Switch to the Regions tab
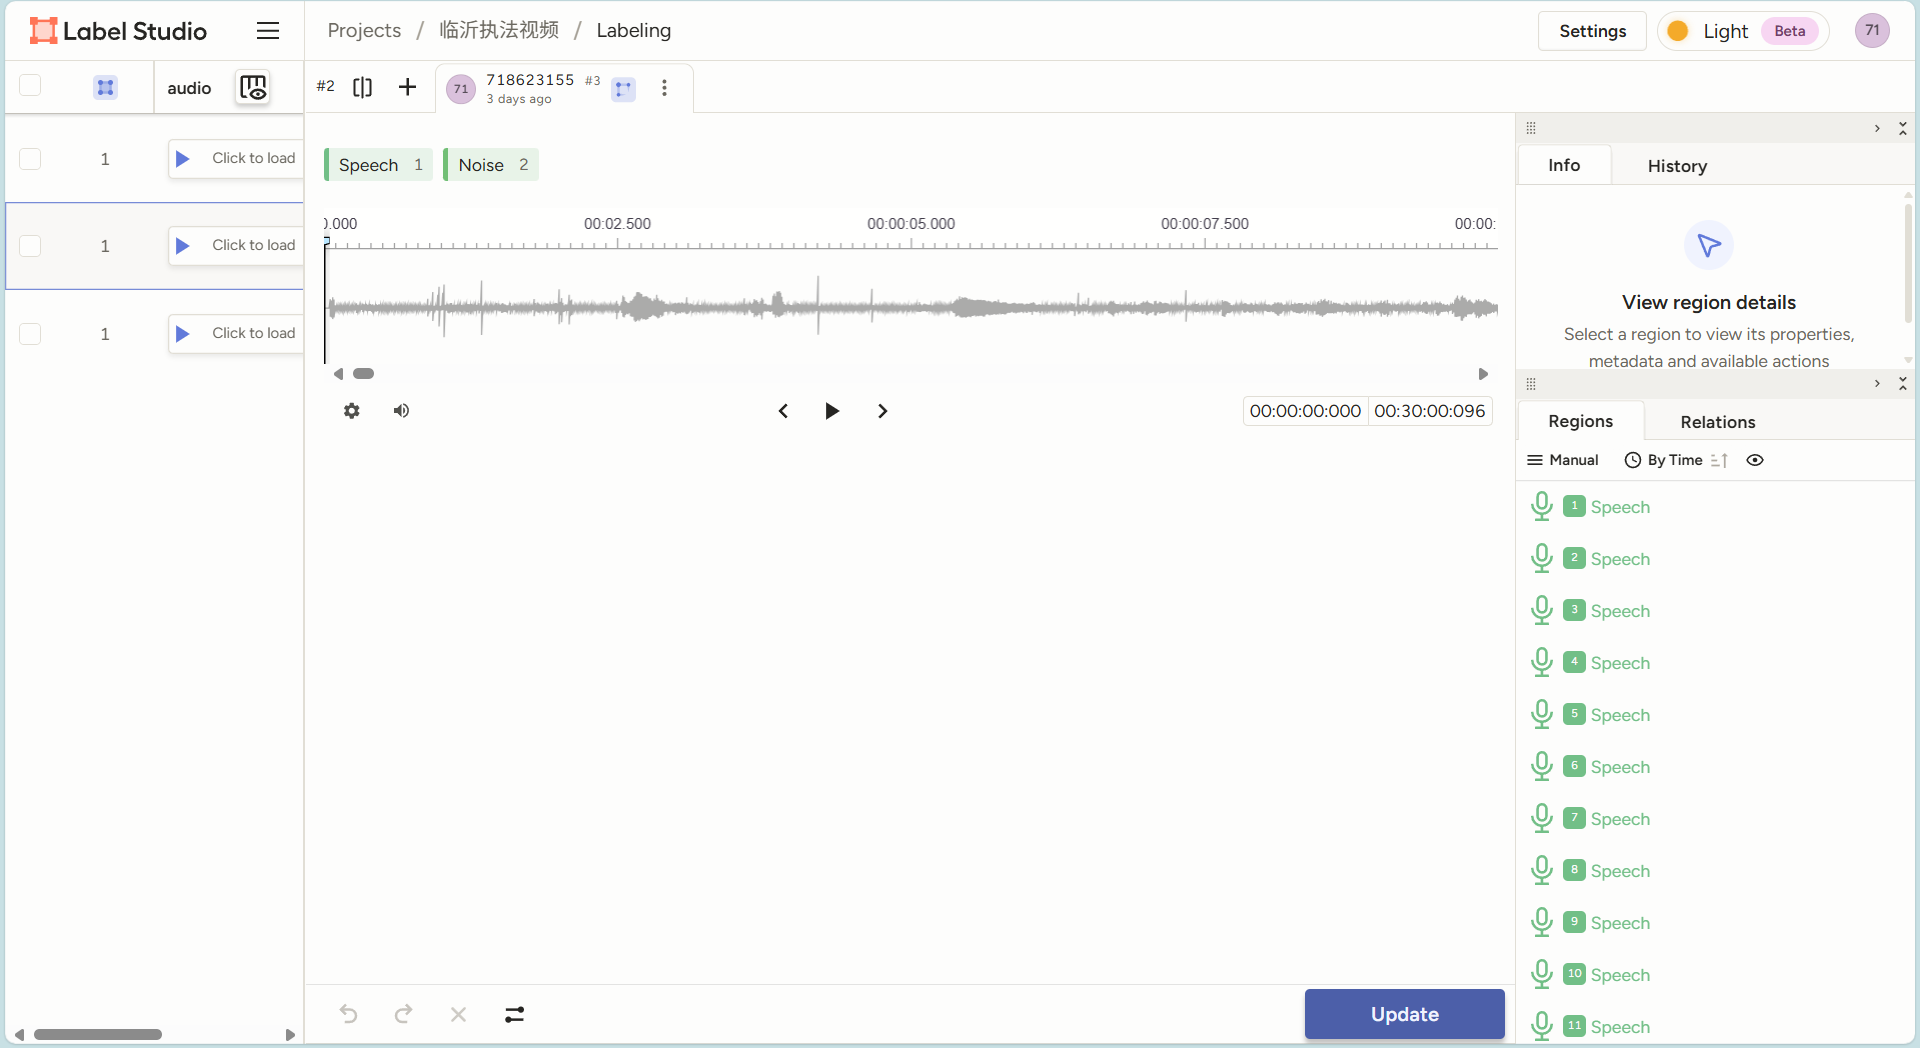The height and width of the screenshot is (1048, 1920). tap(1580, 421)
